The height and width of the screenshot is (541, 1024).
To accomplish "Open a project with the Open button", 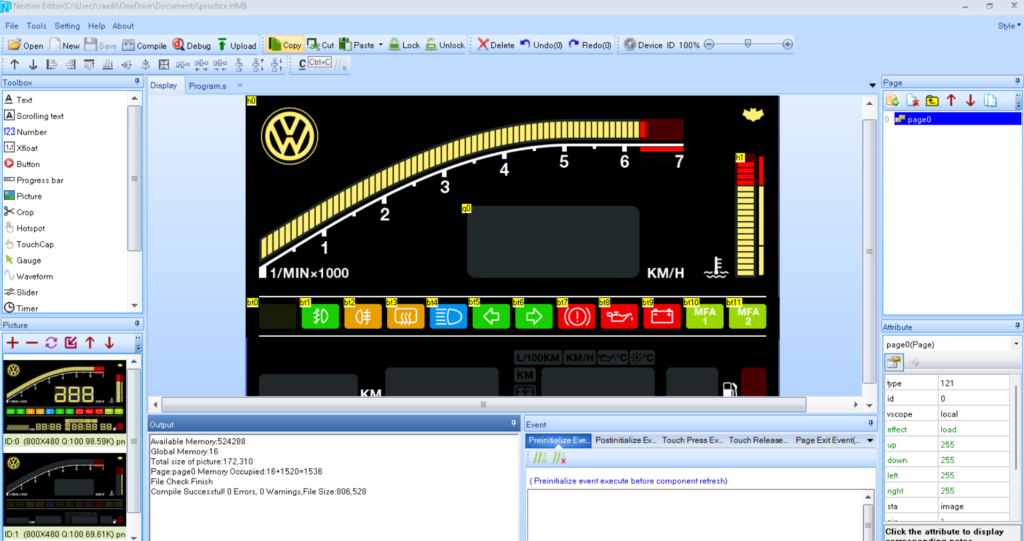I will (25, 45).
